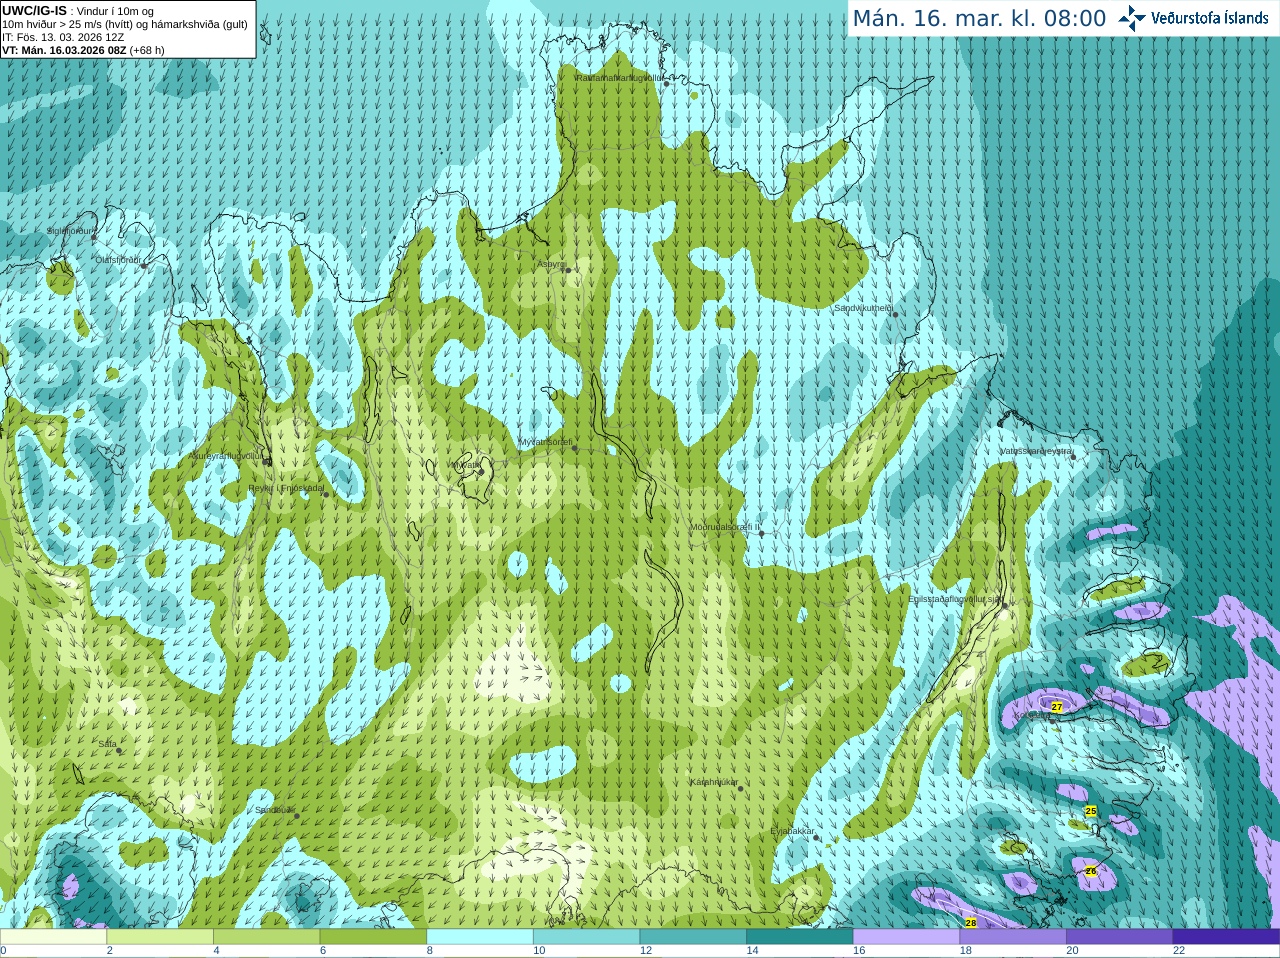This screenshot has height=958, width=1280.
Task: Click the yellow gust label 26
Action: (1091, 871)
